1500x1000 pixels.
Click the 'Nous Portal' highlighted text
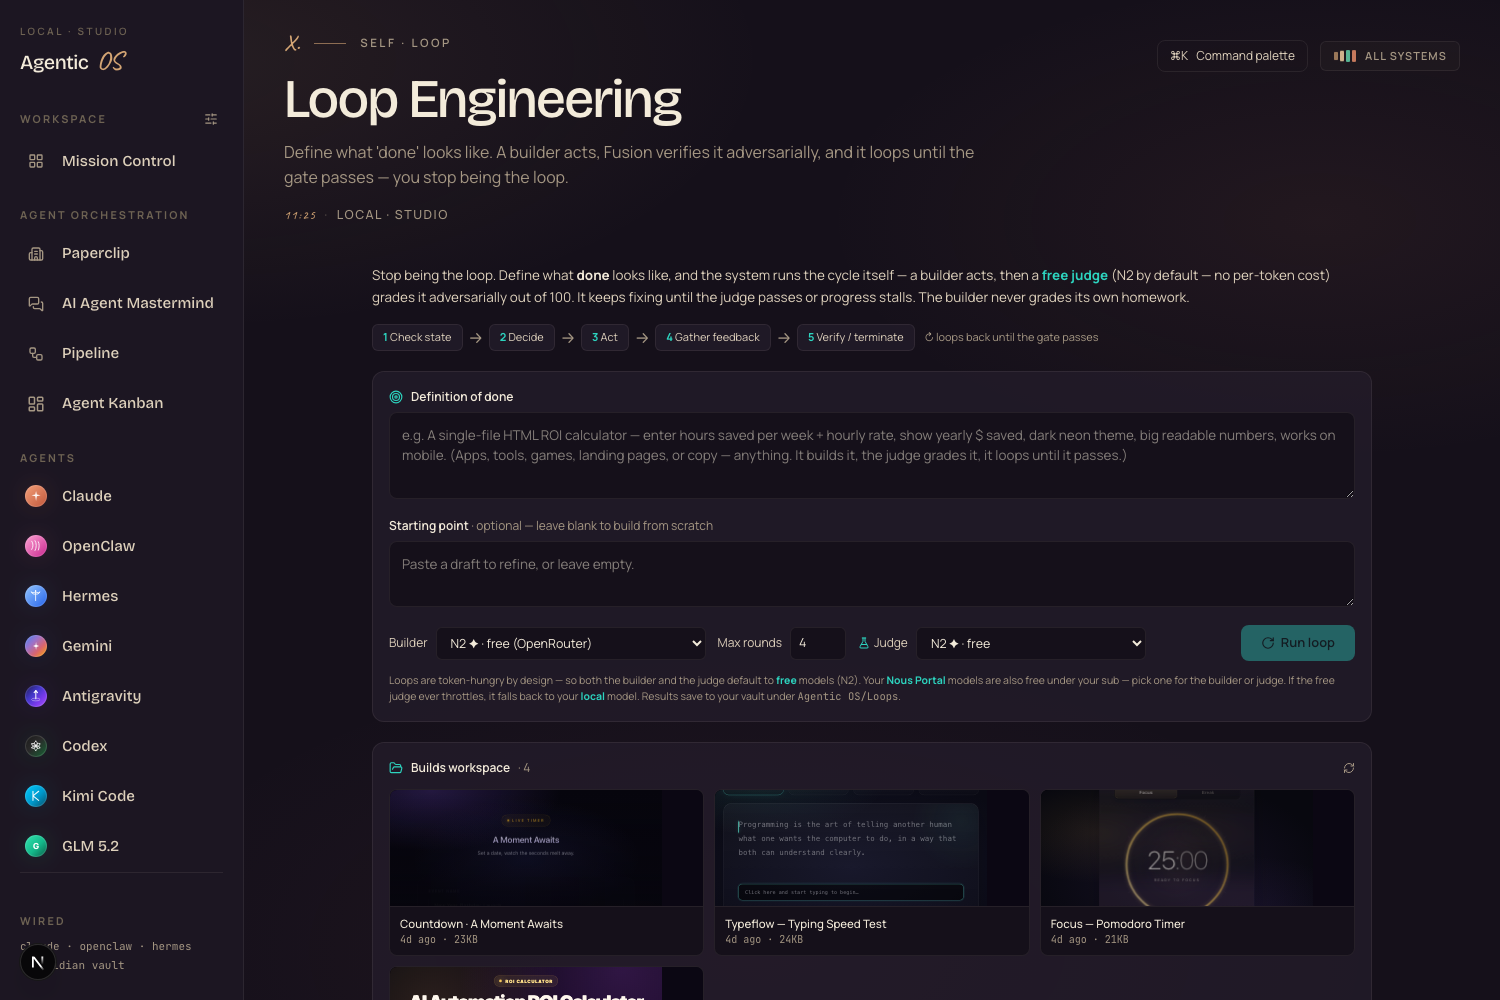(916, 680)
